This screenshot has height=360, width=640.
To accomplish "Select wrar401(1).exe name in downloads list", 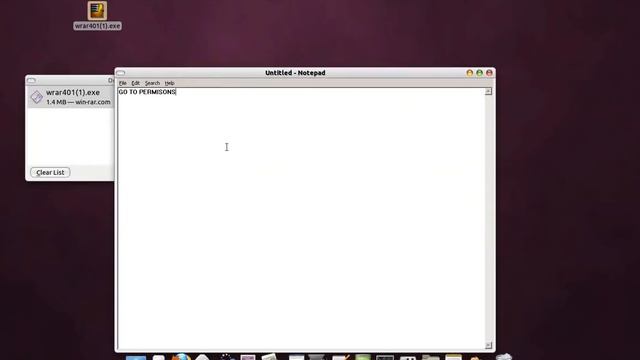I will [x=73, y=93].
